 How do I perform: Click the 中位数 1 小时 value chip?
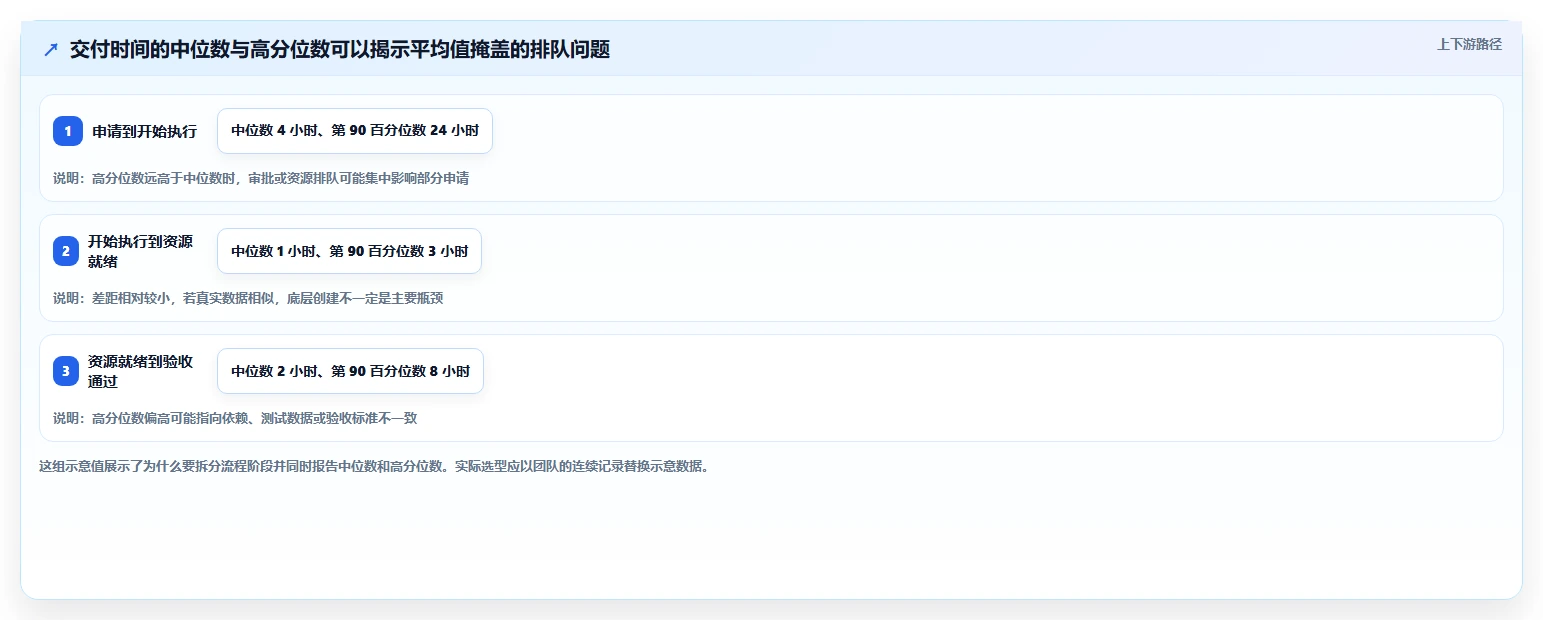click(349, 251)
